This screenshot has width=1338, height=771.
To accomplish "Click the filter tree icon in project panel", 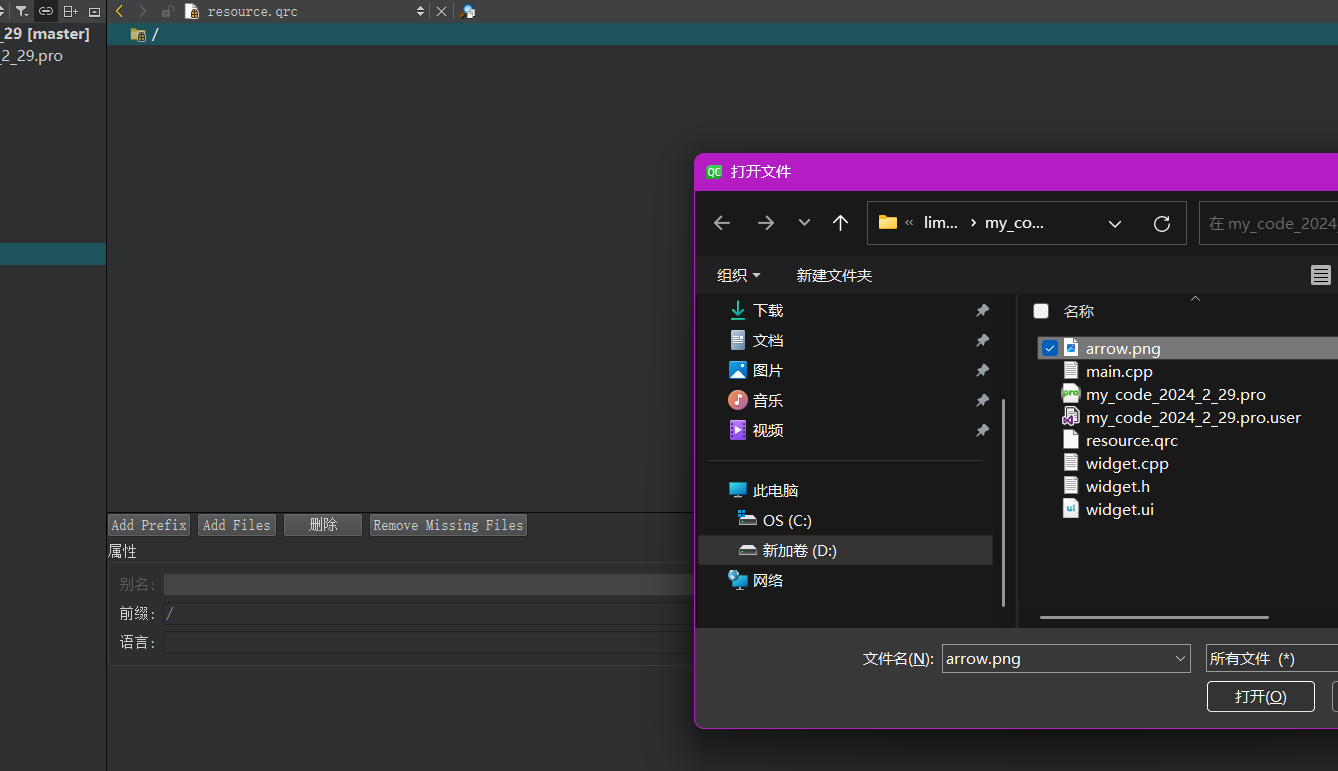I will click(21, 11).
